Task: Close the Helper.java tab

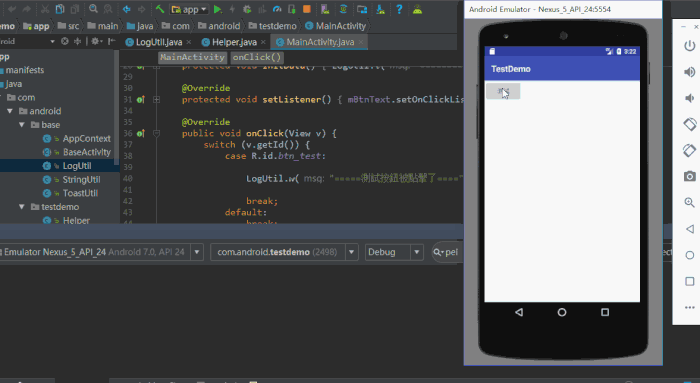Action: (263, 42)
